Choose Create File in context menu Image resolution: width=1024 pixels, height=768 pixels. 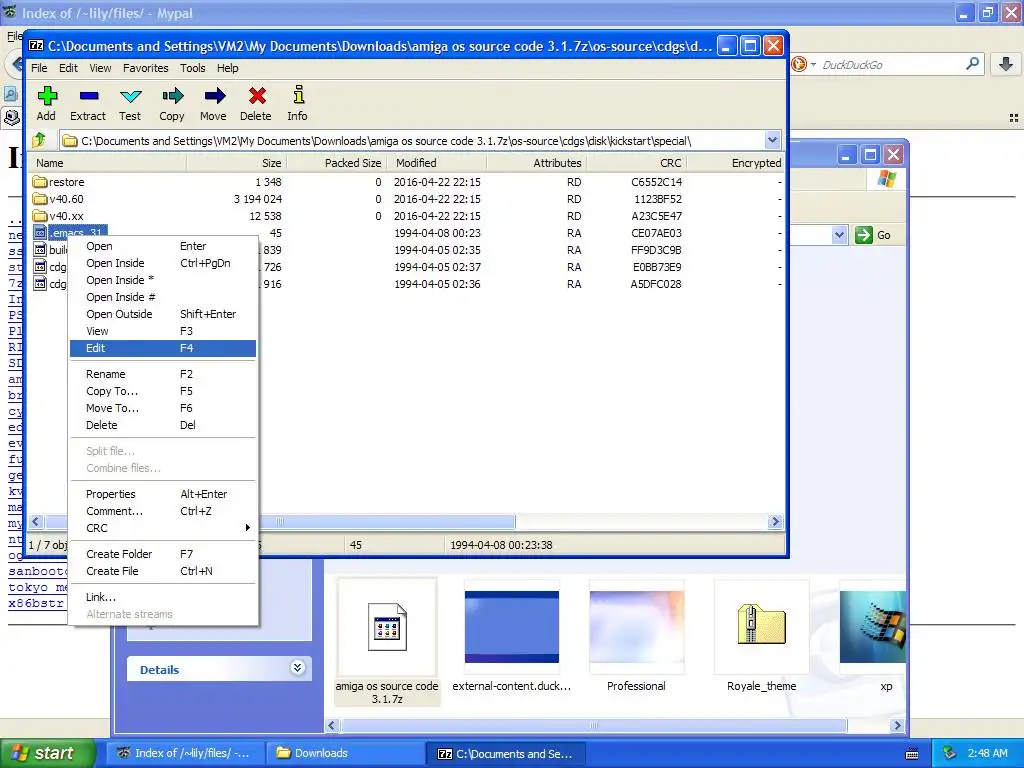(163, 571)
